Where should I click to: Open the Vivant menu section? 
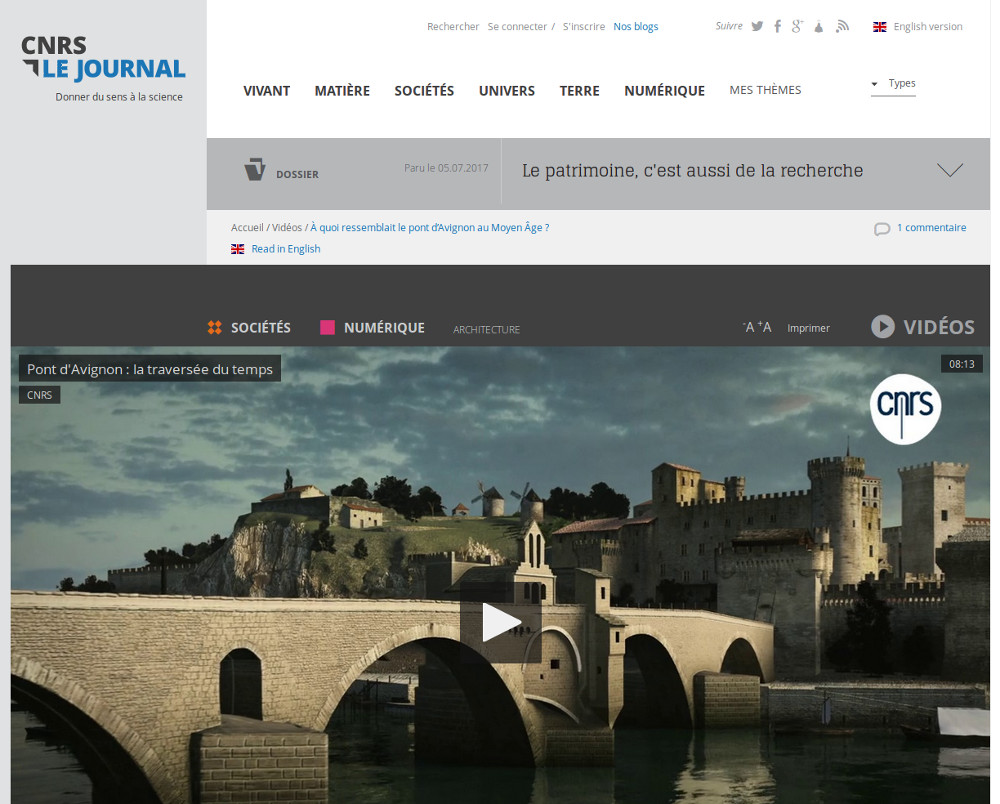click(x=266, y=91)
